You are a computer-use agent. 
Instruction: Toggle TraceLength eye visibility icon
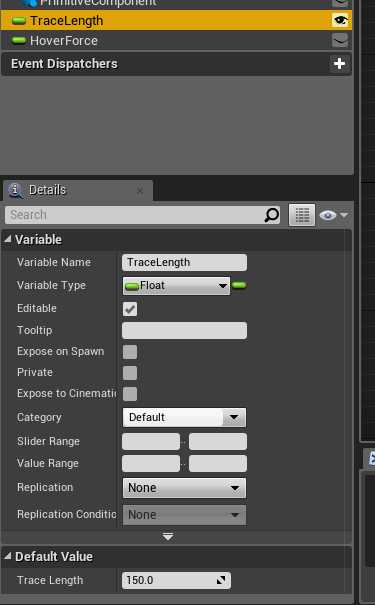340,20
